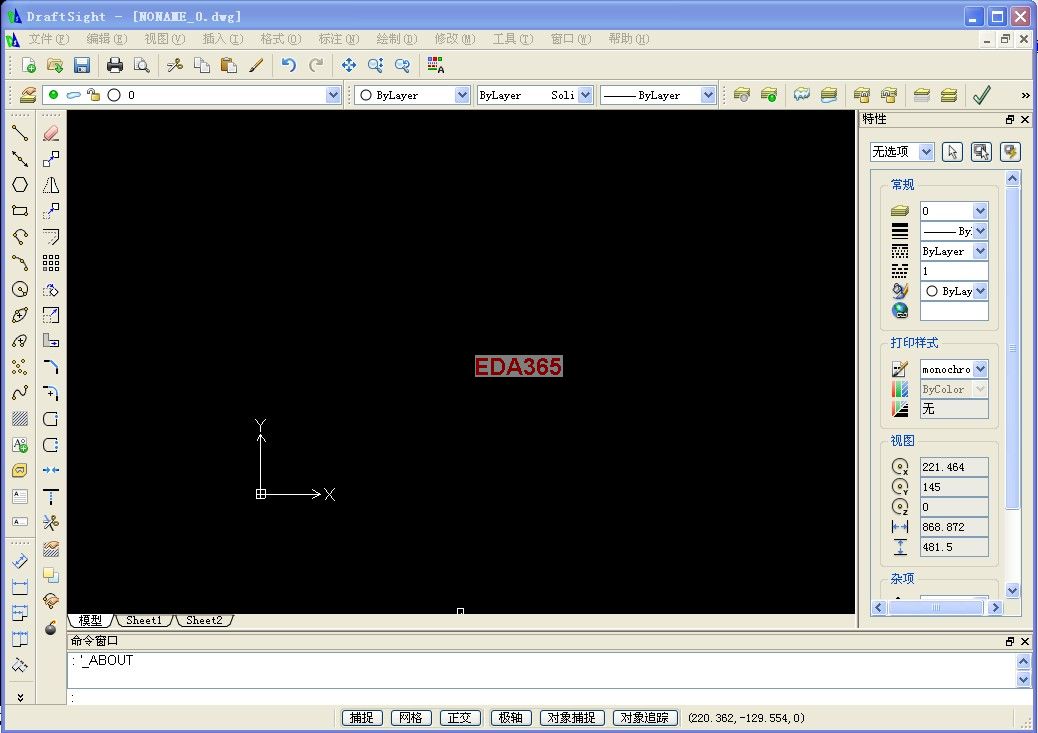The height and width of the screenshot is (733, 1038).
Task: Switch to the 模型 Model tab
Action: pos(91,620)
